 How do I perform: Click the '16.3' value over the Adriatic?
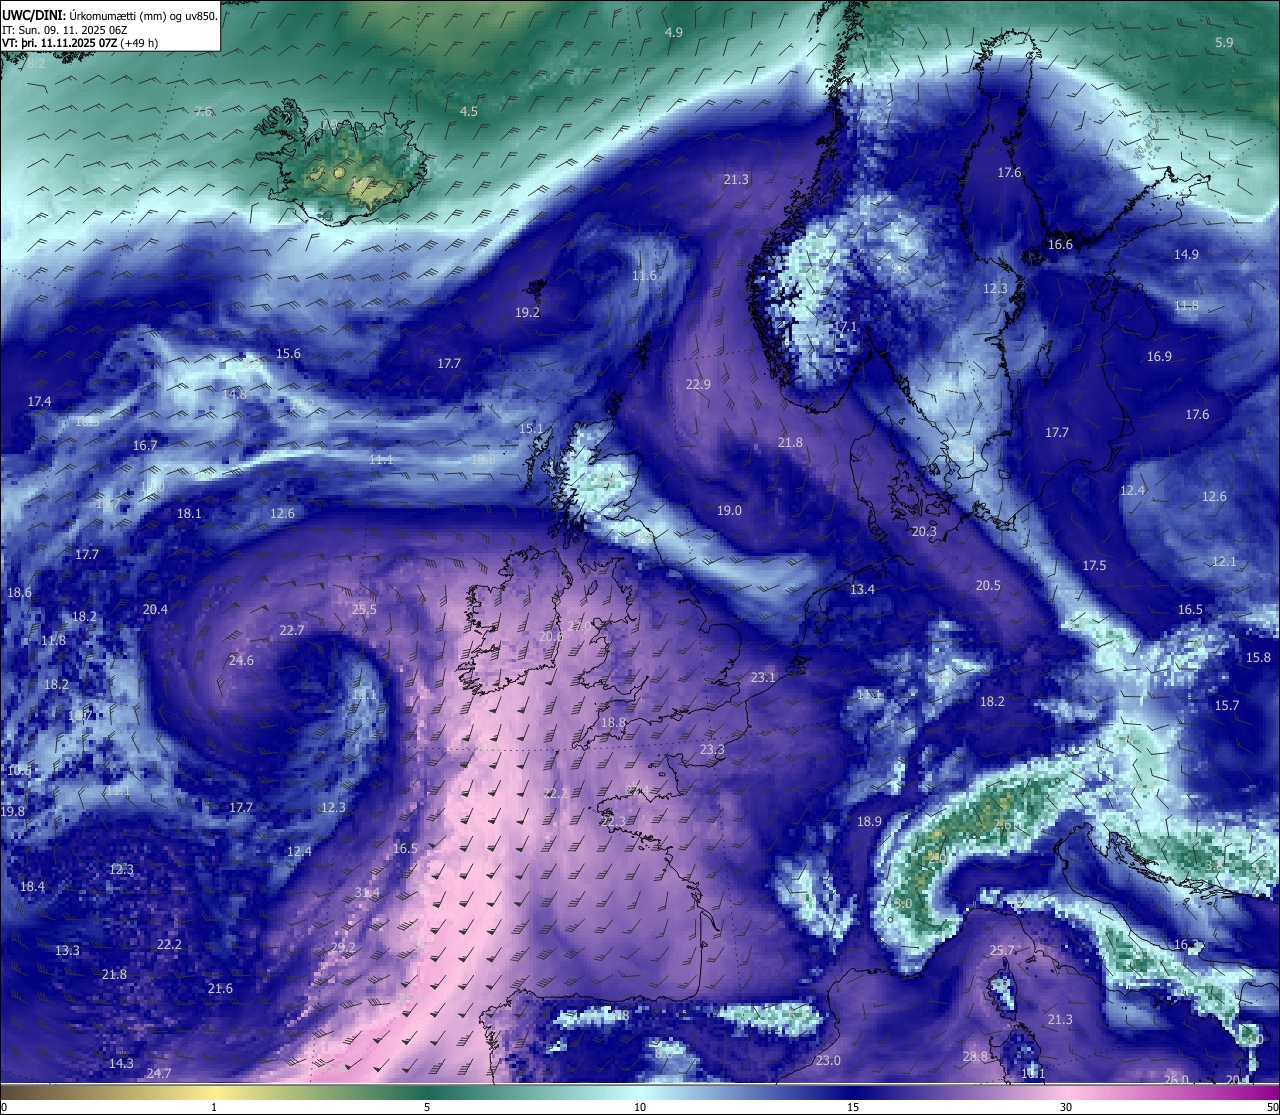click(1186, 944)
